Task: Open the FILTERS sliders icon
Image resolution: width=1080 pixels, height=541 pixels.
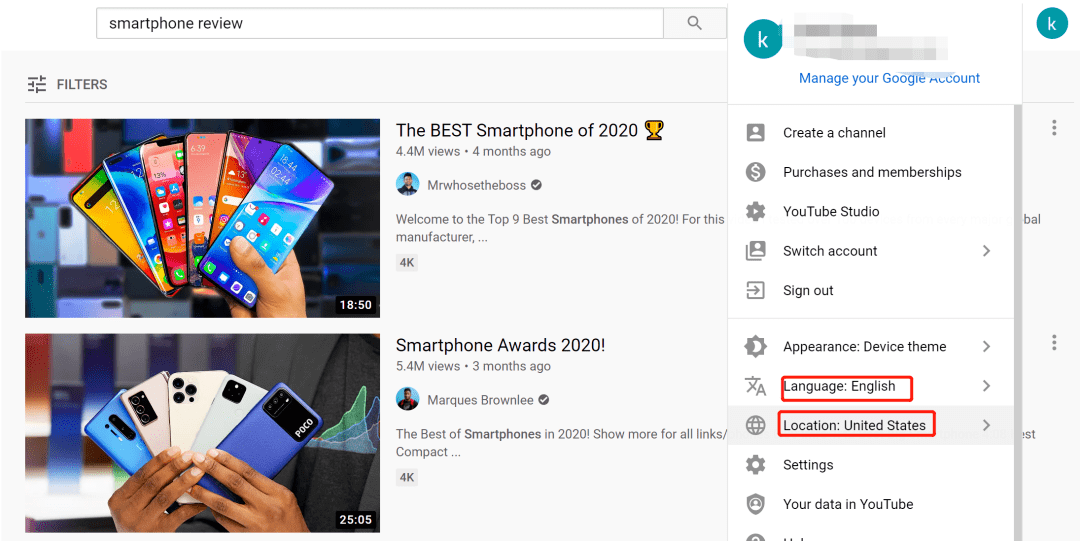Action: pos(37,84)
